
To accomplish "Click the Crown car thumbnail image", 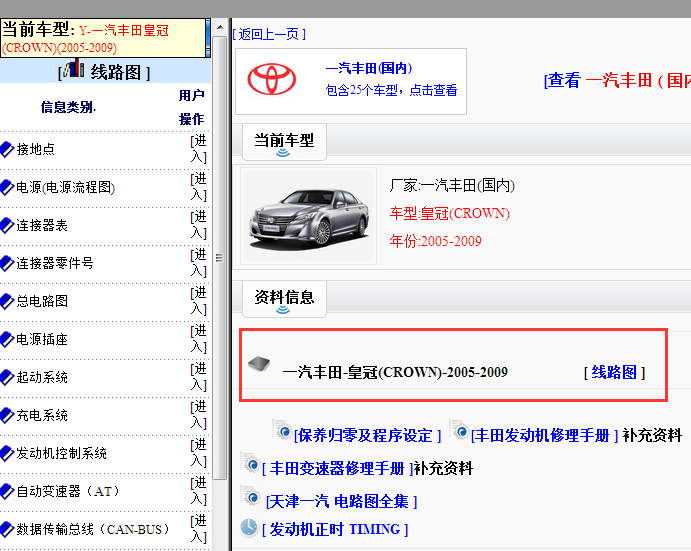I will (308, 216).
